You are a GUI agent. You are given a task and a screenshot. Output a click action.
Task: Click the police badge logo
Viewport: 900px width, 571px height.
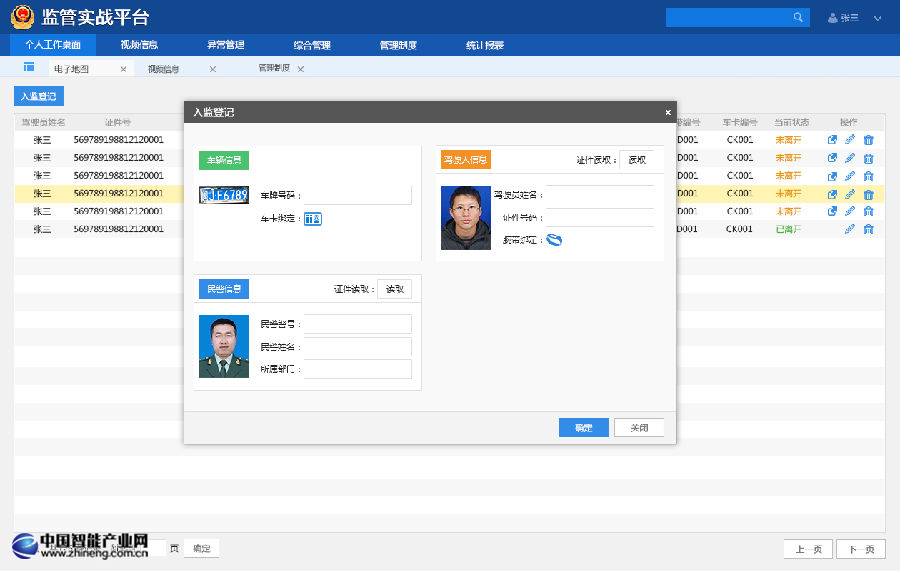pyautogui.click(x=22, y=18)
